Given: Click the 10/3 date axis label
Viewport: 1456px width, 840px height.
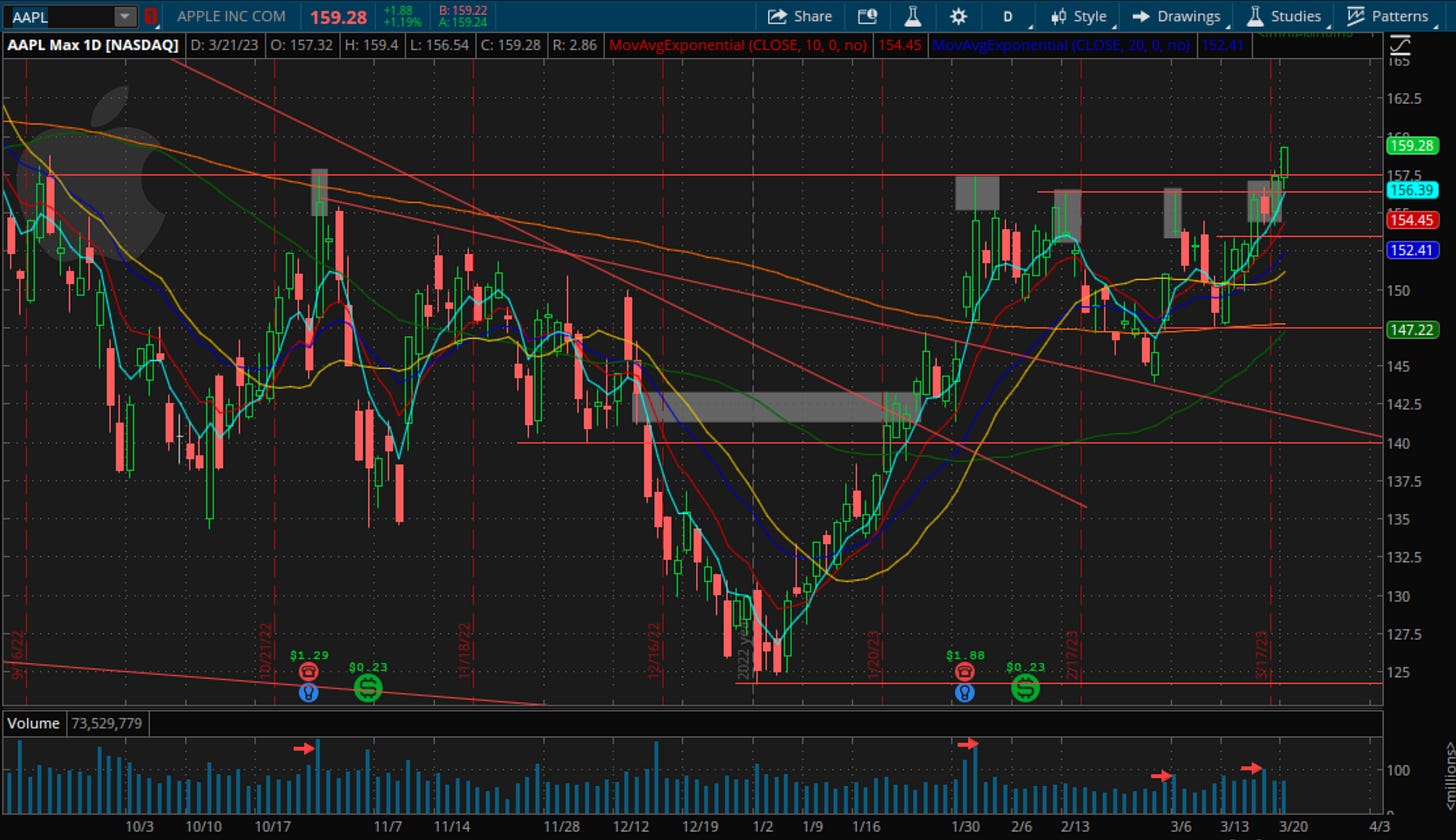Looking at the screenshot, I should 140,826.
